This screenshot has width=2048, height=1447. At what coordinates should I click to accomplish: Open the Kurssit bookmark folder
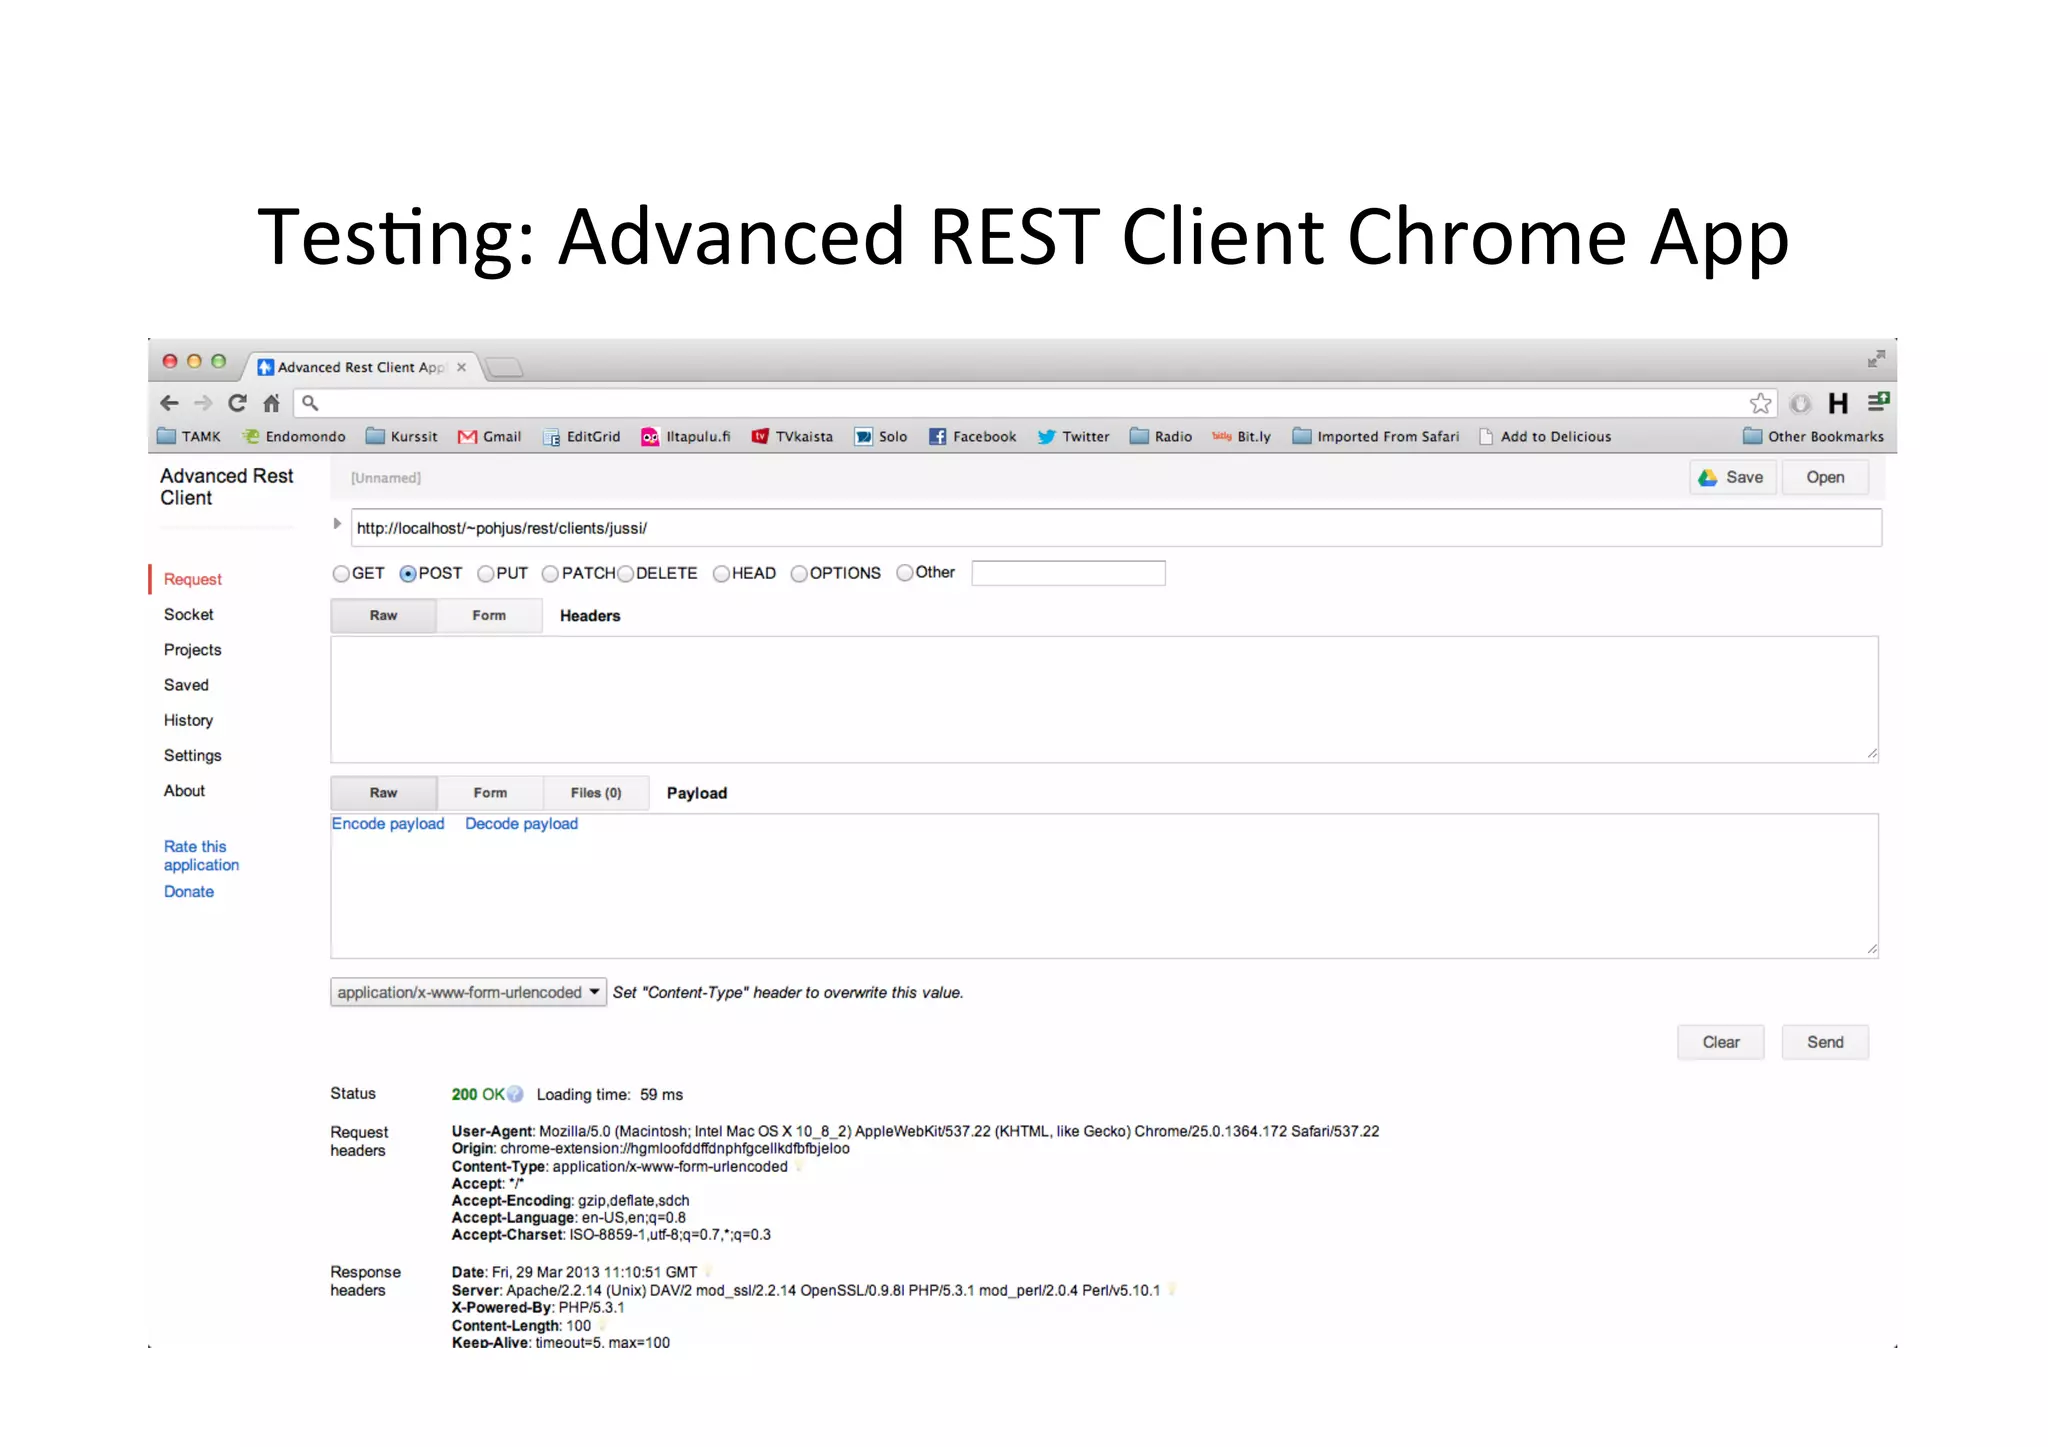point(402,436)
